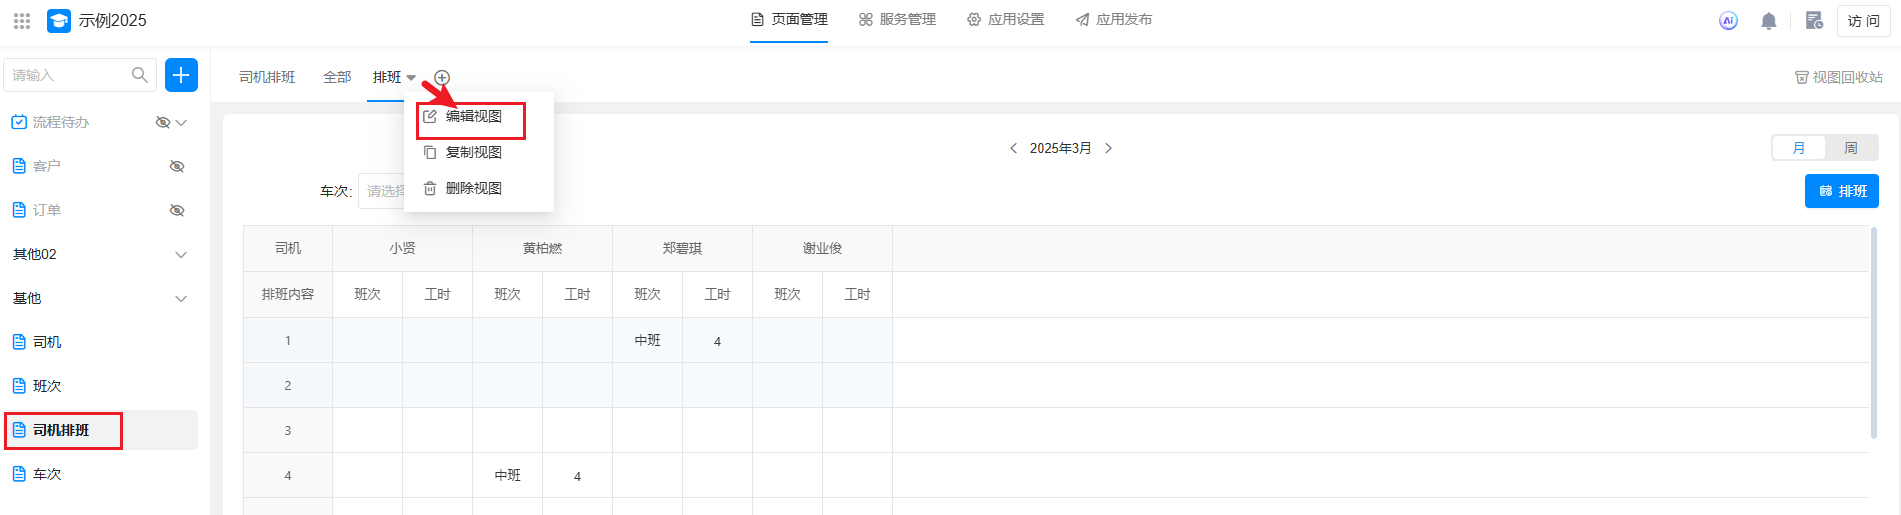Click the add view plus icon

point(442,78)
